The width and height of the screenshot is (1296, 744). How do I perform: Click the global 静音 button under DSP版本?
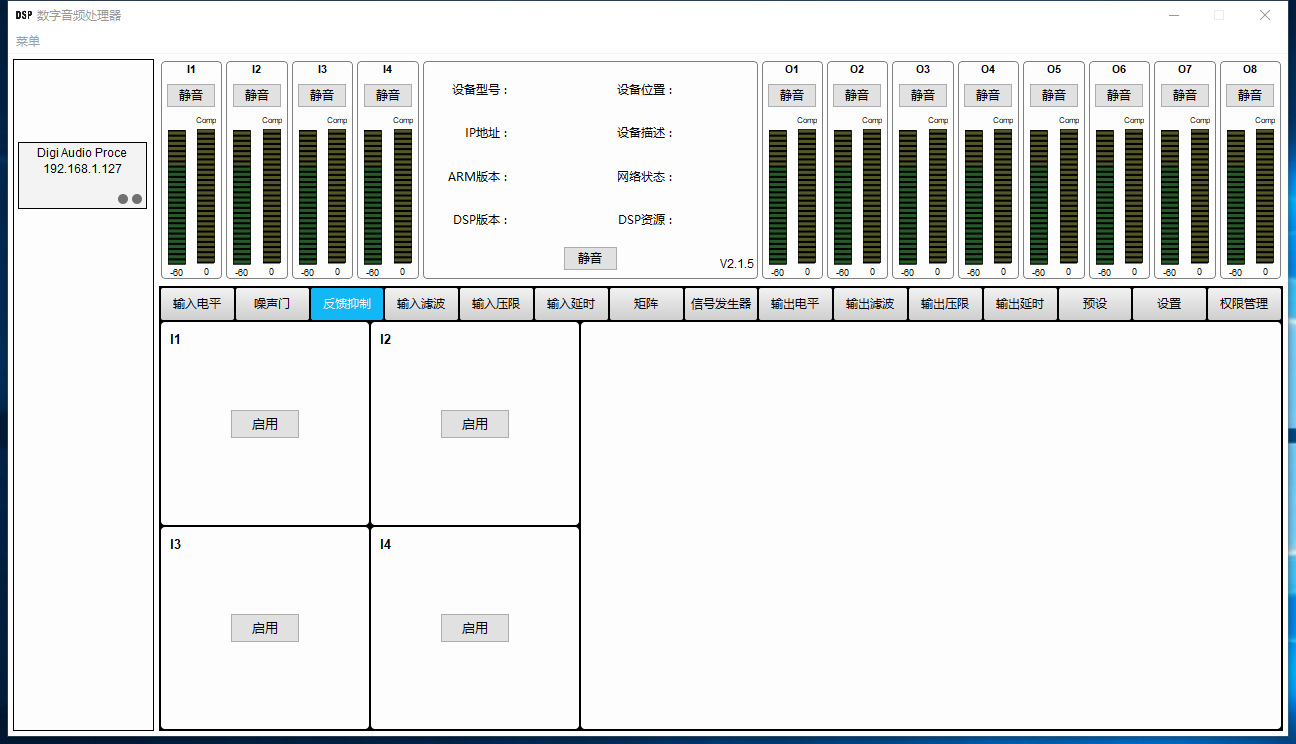590,258
